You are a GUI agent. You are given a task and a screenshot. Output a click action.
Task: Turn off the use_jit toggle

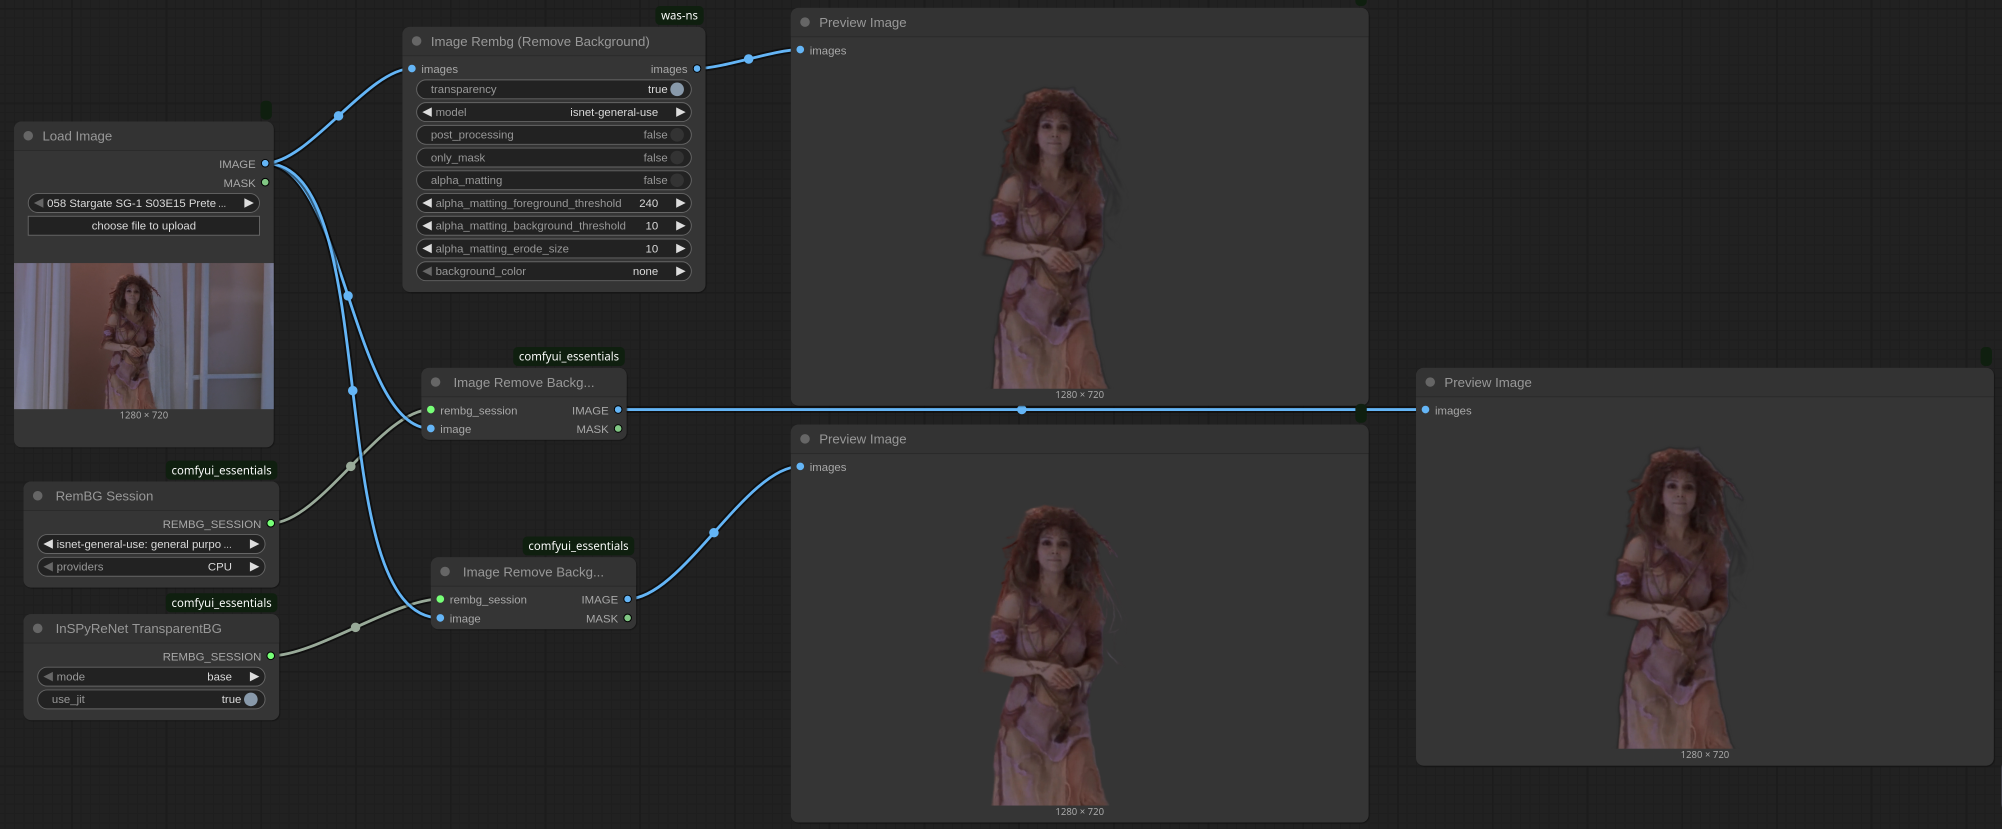[250, 700]
